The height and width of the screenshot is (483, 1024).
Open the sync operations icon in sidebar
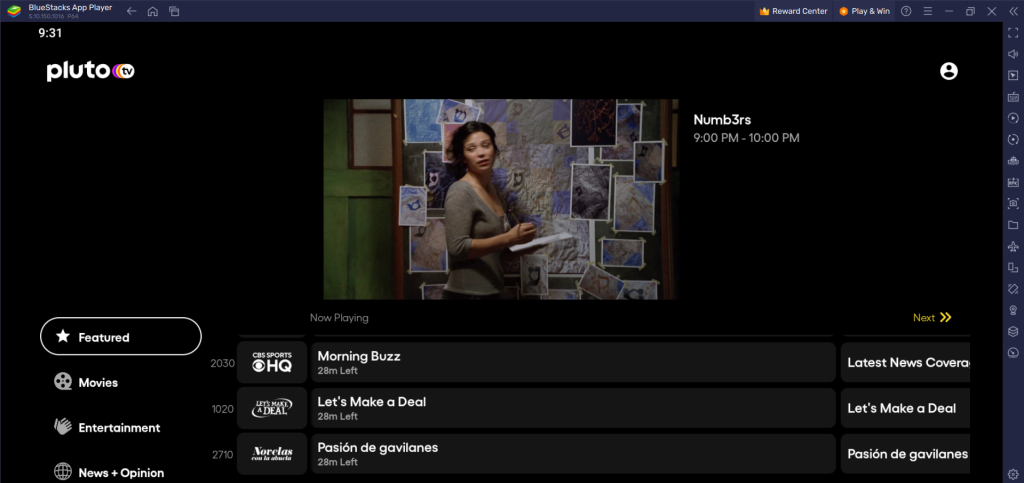tap(1013, 140)
